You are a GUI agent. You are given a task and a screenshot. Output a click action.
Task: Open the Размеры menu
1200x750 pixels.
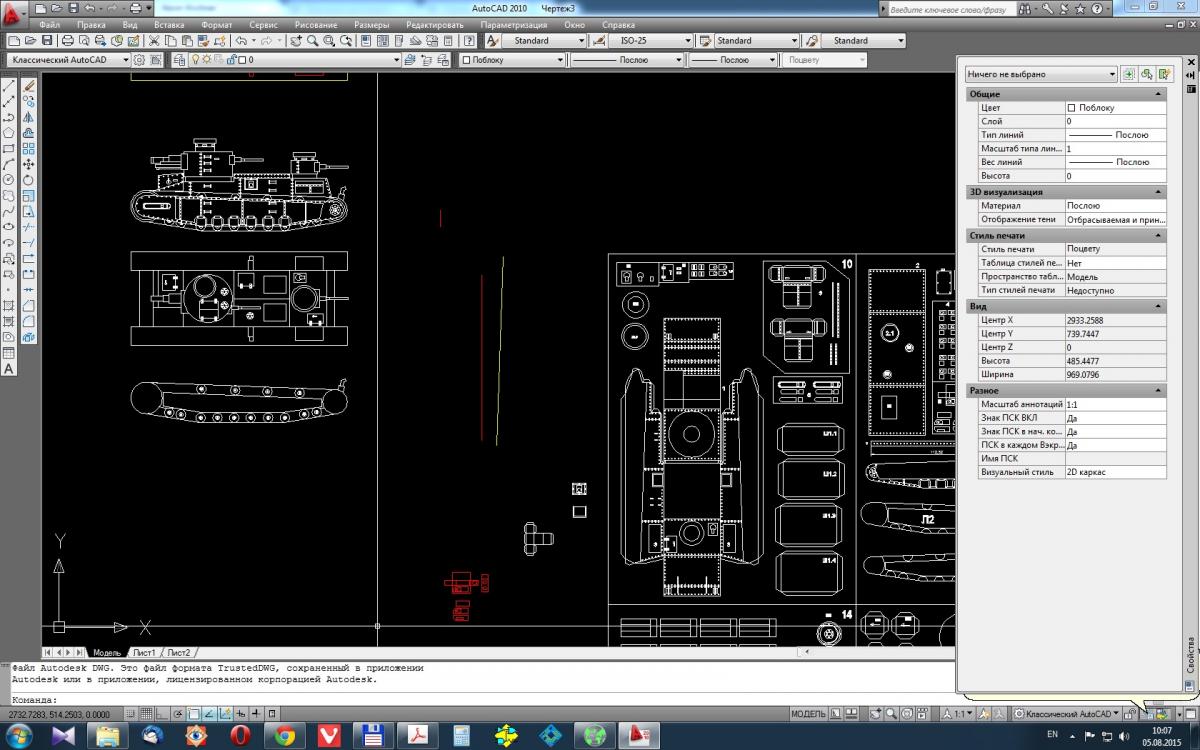pyautogui.click(x=372, y=24)
